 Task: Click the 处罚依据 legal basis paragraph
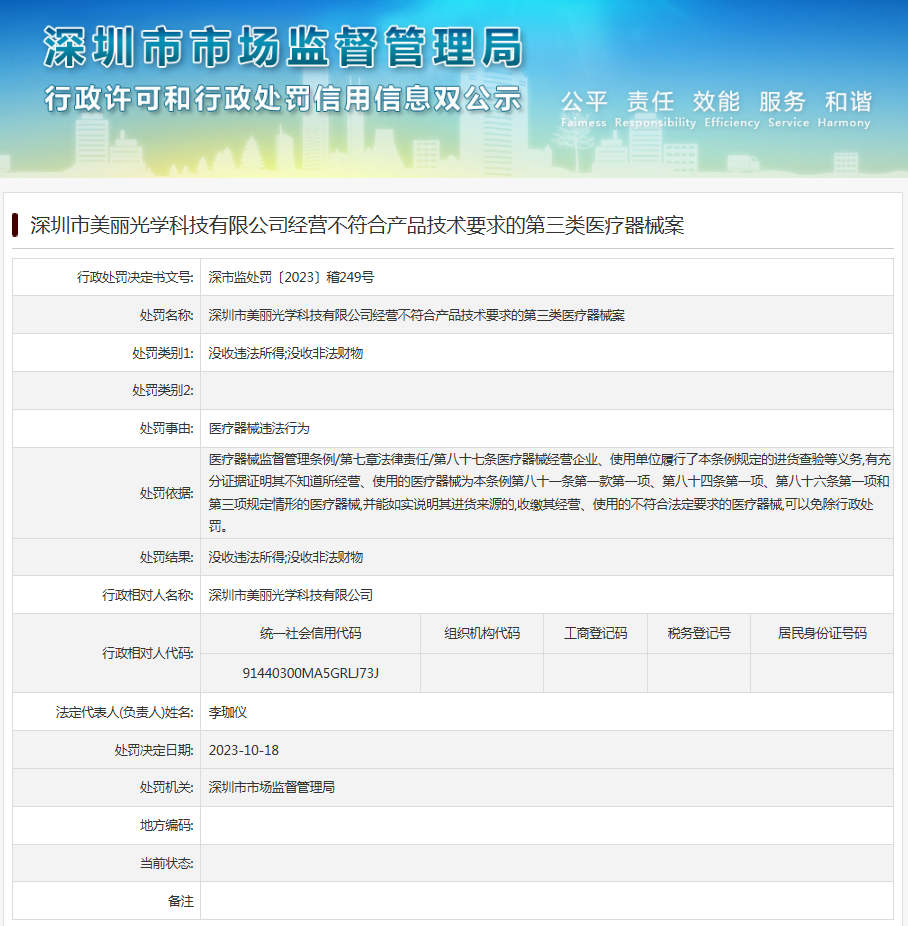pos(549,493)
